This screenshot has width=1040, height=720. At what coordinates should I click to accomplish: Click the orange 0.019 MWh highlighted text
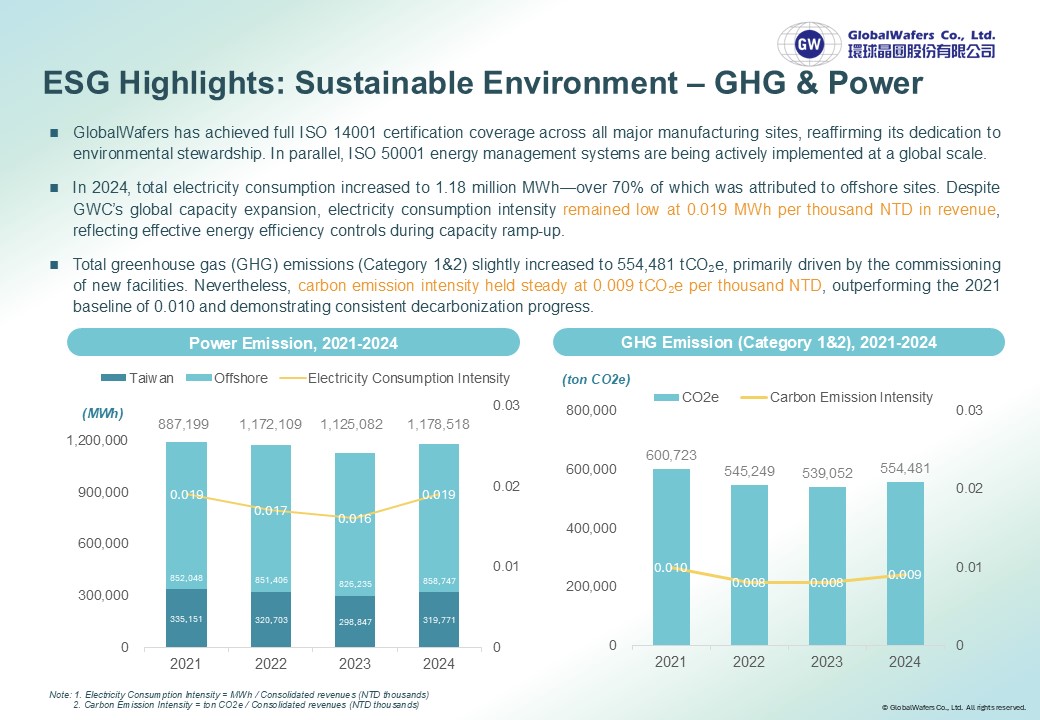pyautogui.click(x=779, y=210)
